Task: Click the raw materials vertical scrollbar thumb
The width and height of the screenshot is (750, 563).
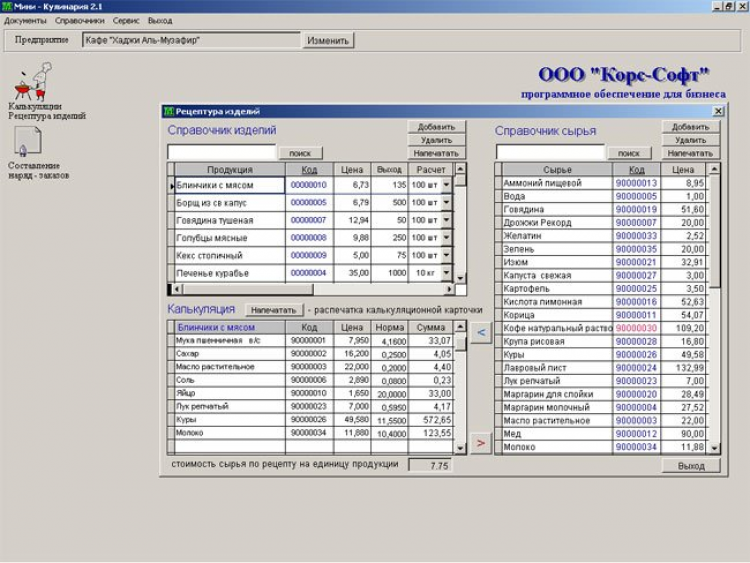Action: pyautogui.click(x=714, y=232)
